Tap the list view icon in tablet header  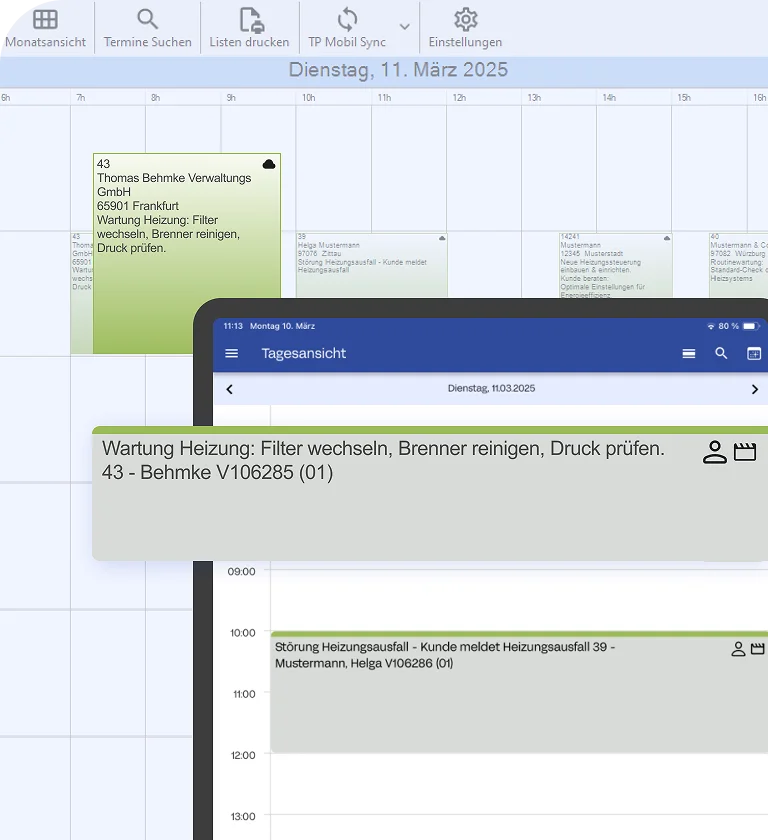click(688, 354)
